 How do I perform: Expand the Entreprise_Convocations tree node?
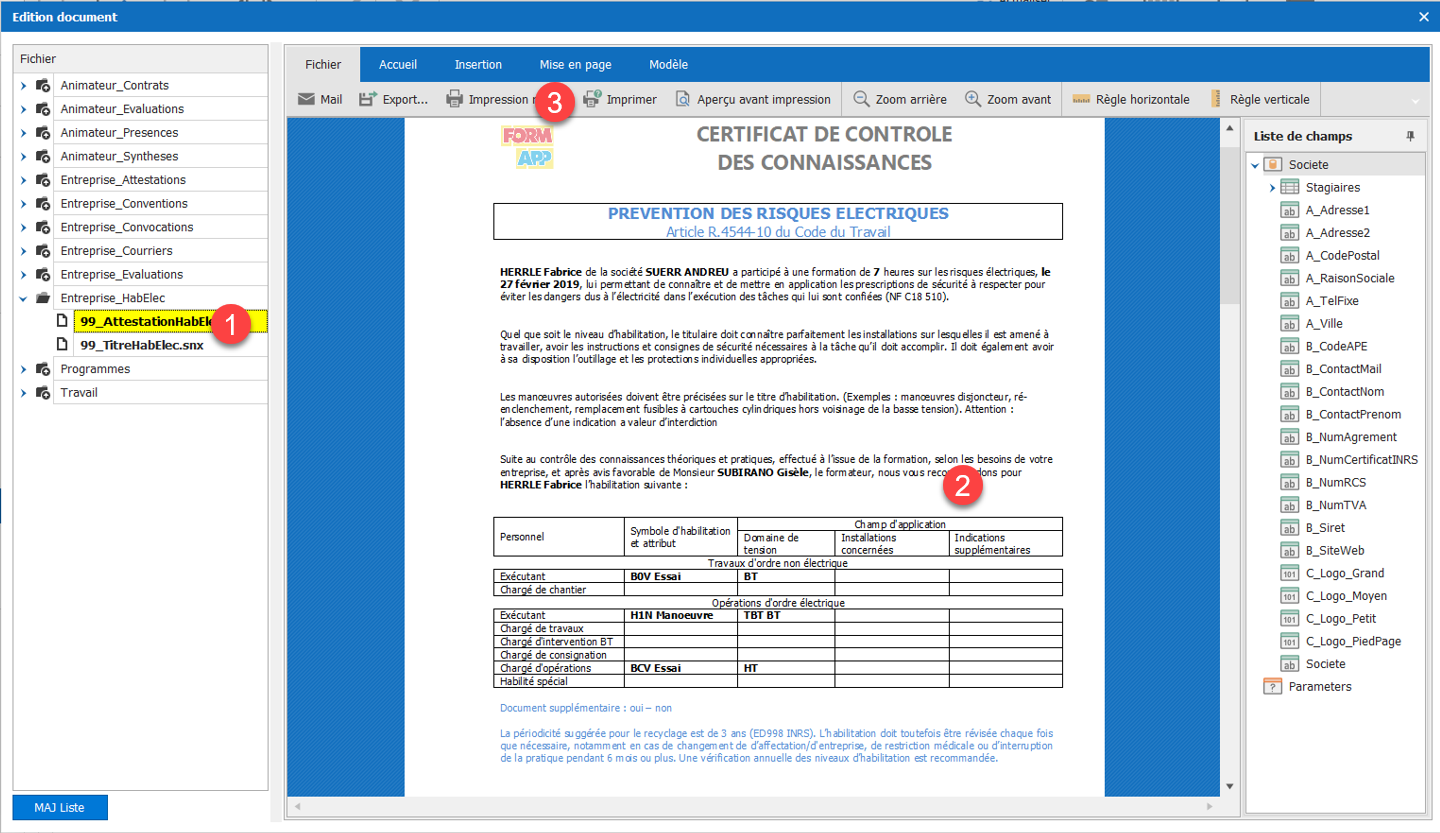click(23, 227)
